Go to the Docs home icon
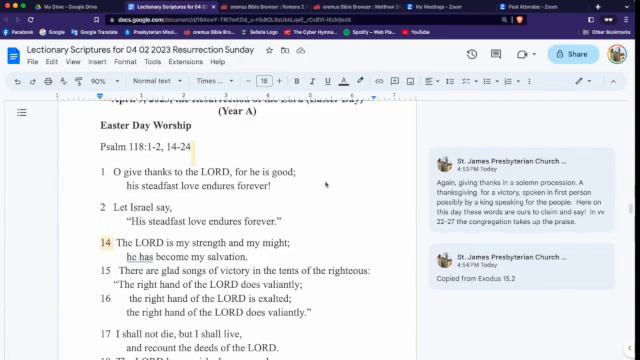 coord(13,56)
